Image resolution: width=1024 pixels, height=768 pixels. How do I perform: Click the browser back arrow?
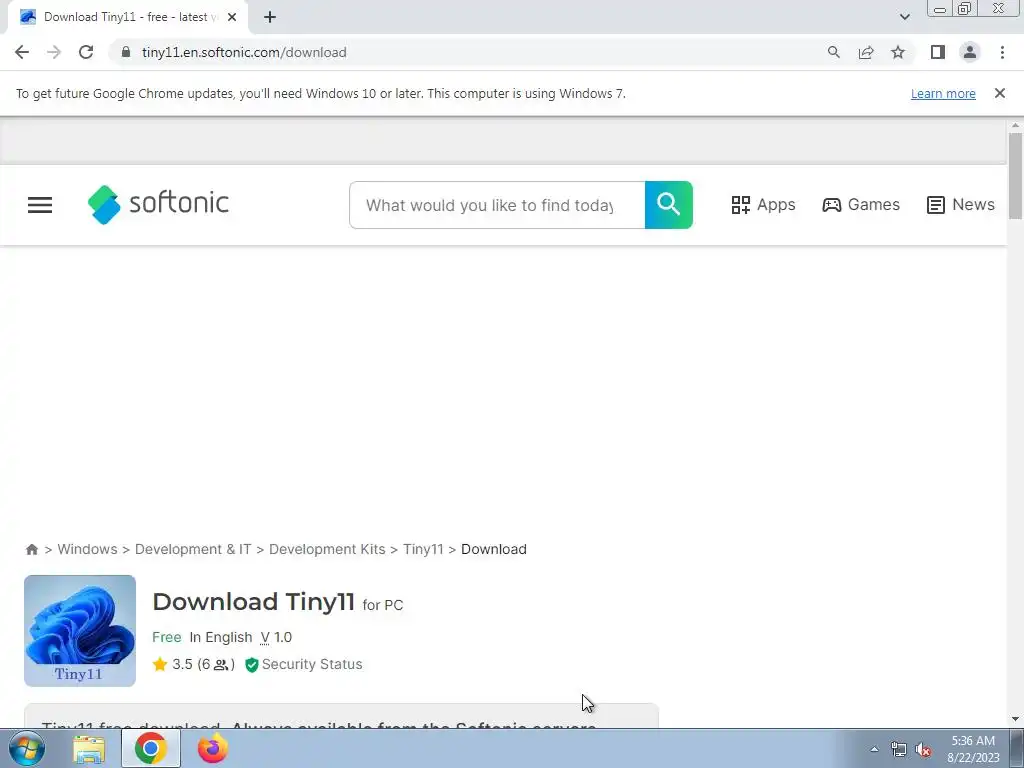pyautogui.click(x=22, y=52)
